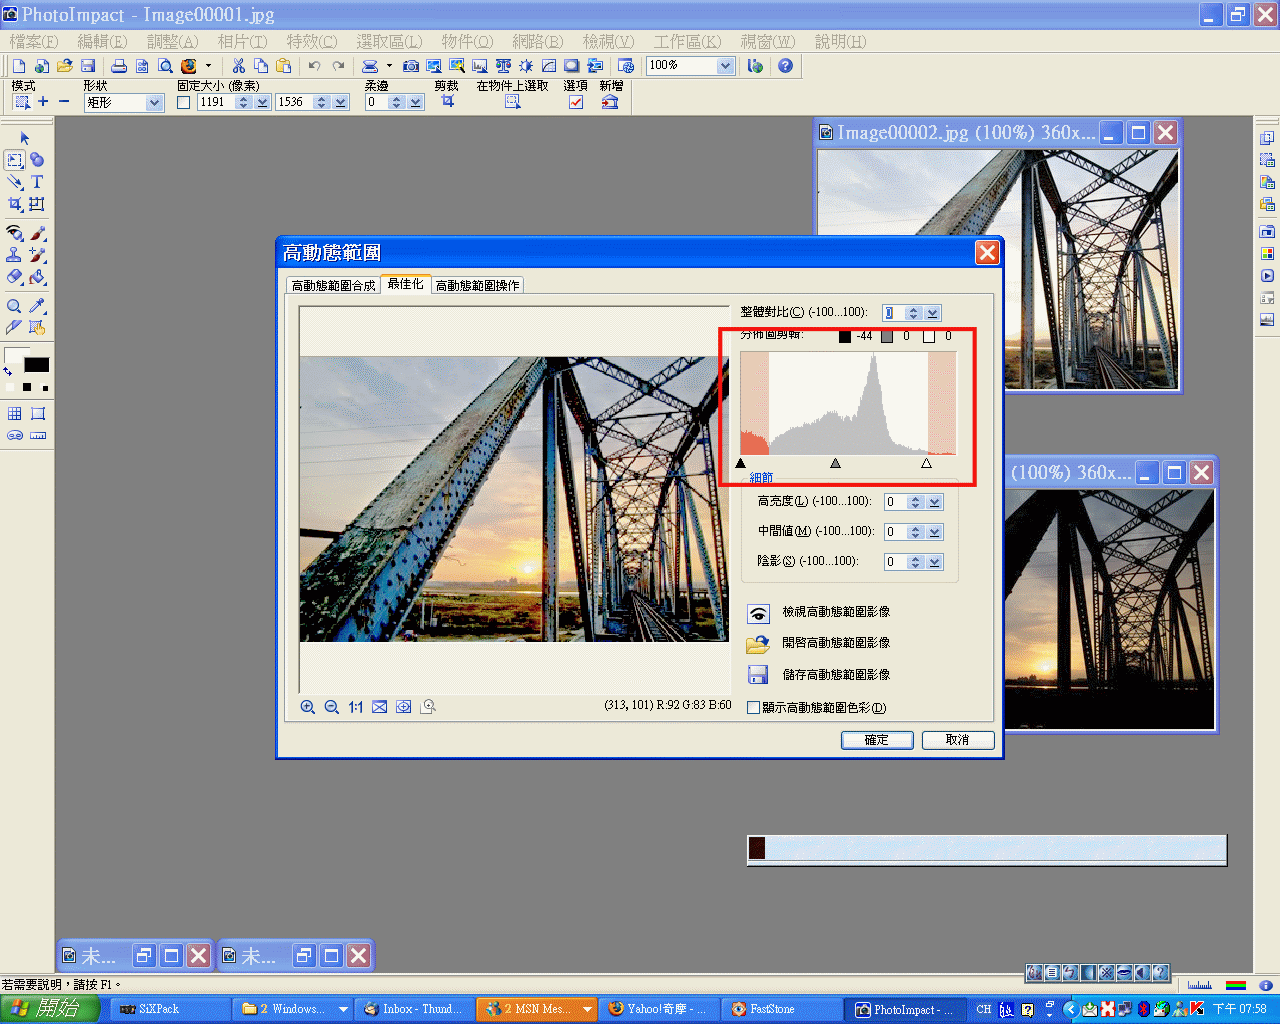This screenshot has height=1024, width=1280.
Task: Click the 開始 Start button
Action: [48, 1009]
